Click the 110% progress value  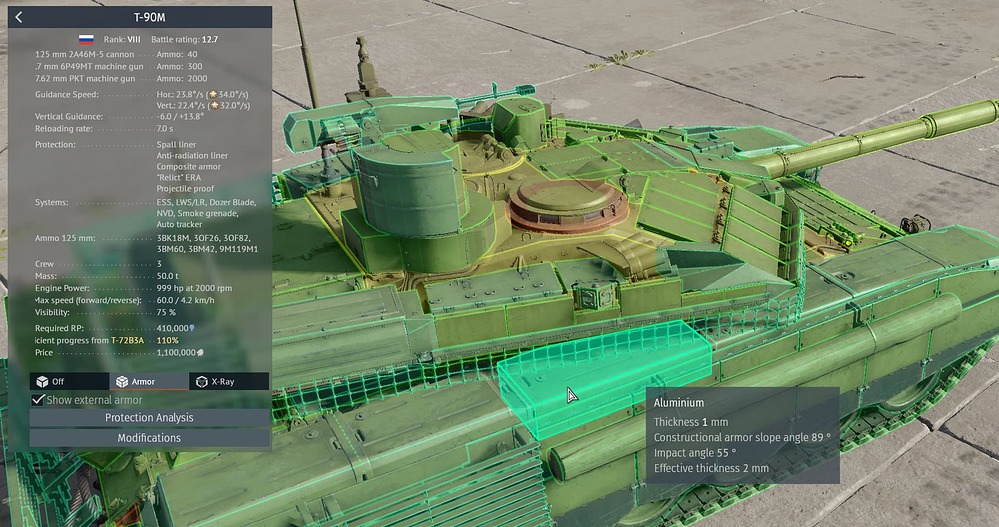168,340
